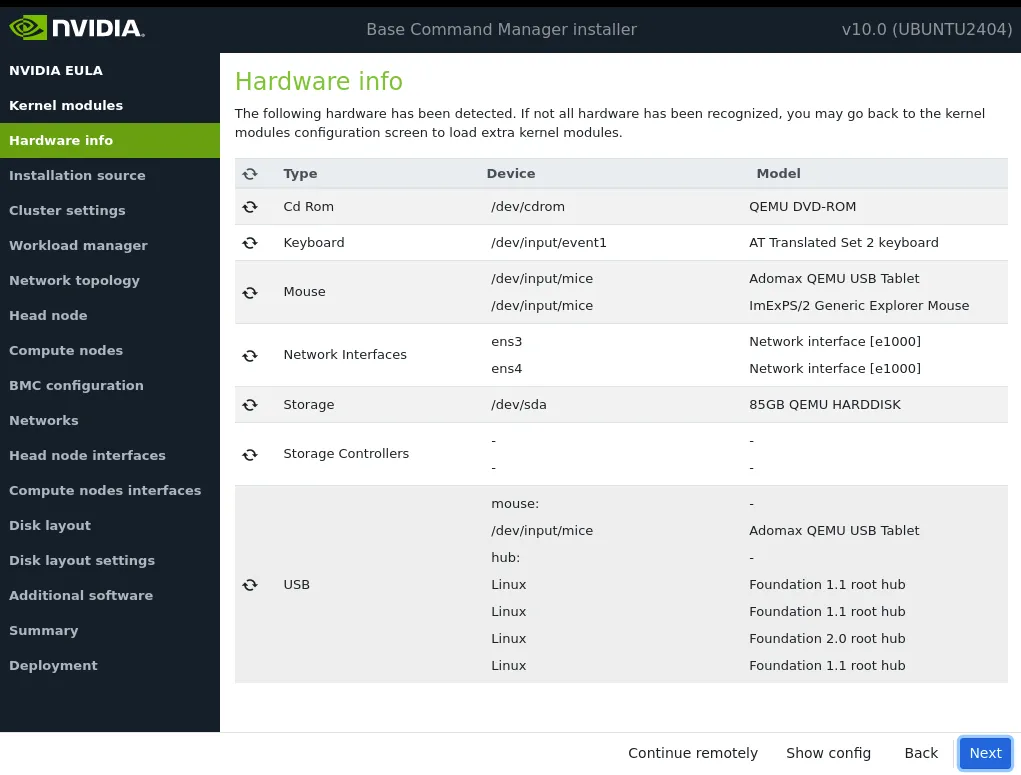The image size is (1021, 775).
Task: Open Disk layout settings
Action: pyautogui.click(x=110, y=561)
